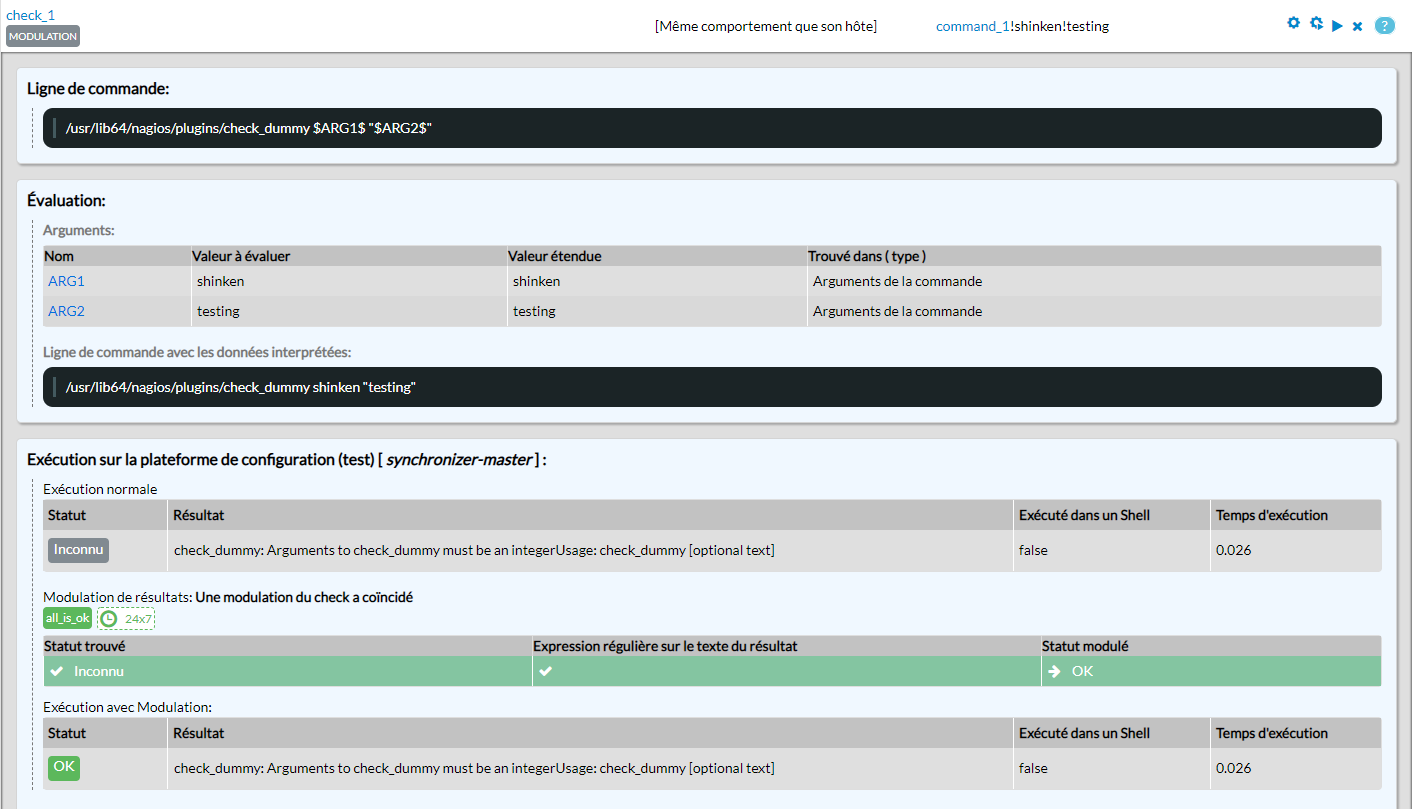Click the grey Inconnu status badge
Screen dimensions: 1412x809
coord(78,550)
